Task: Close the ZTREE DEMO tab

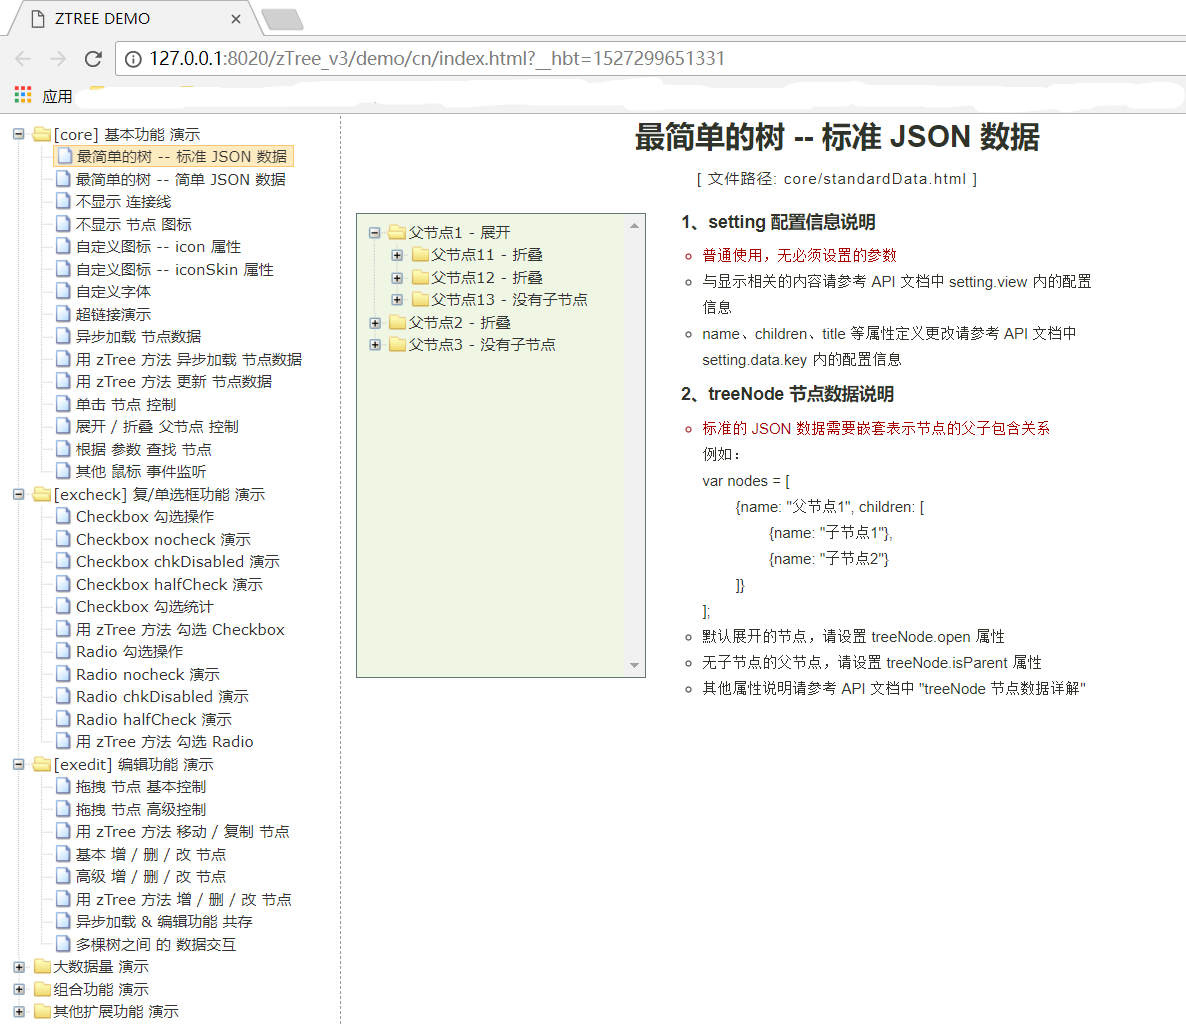Action: 236,19
